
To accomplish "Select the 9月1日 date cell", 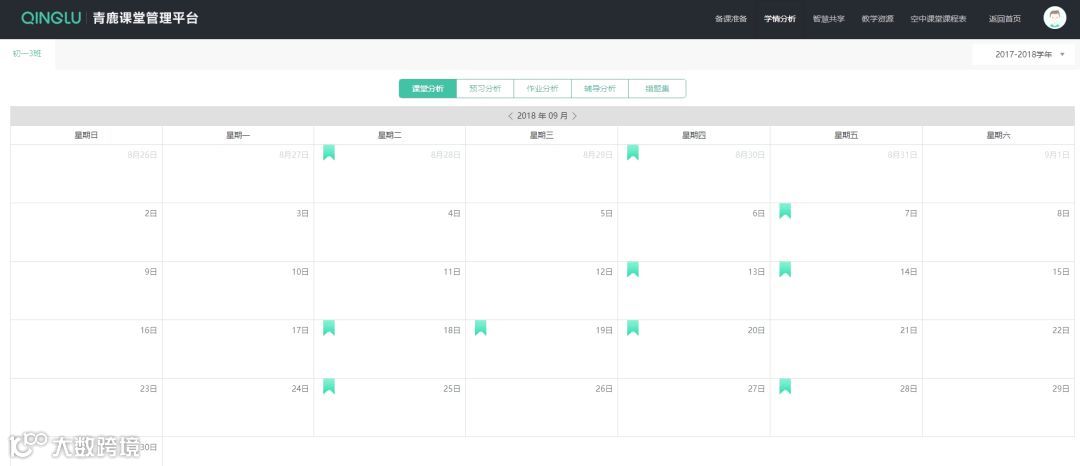I will click(998, 173).
